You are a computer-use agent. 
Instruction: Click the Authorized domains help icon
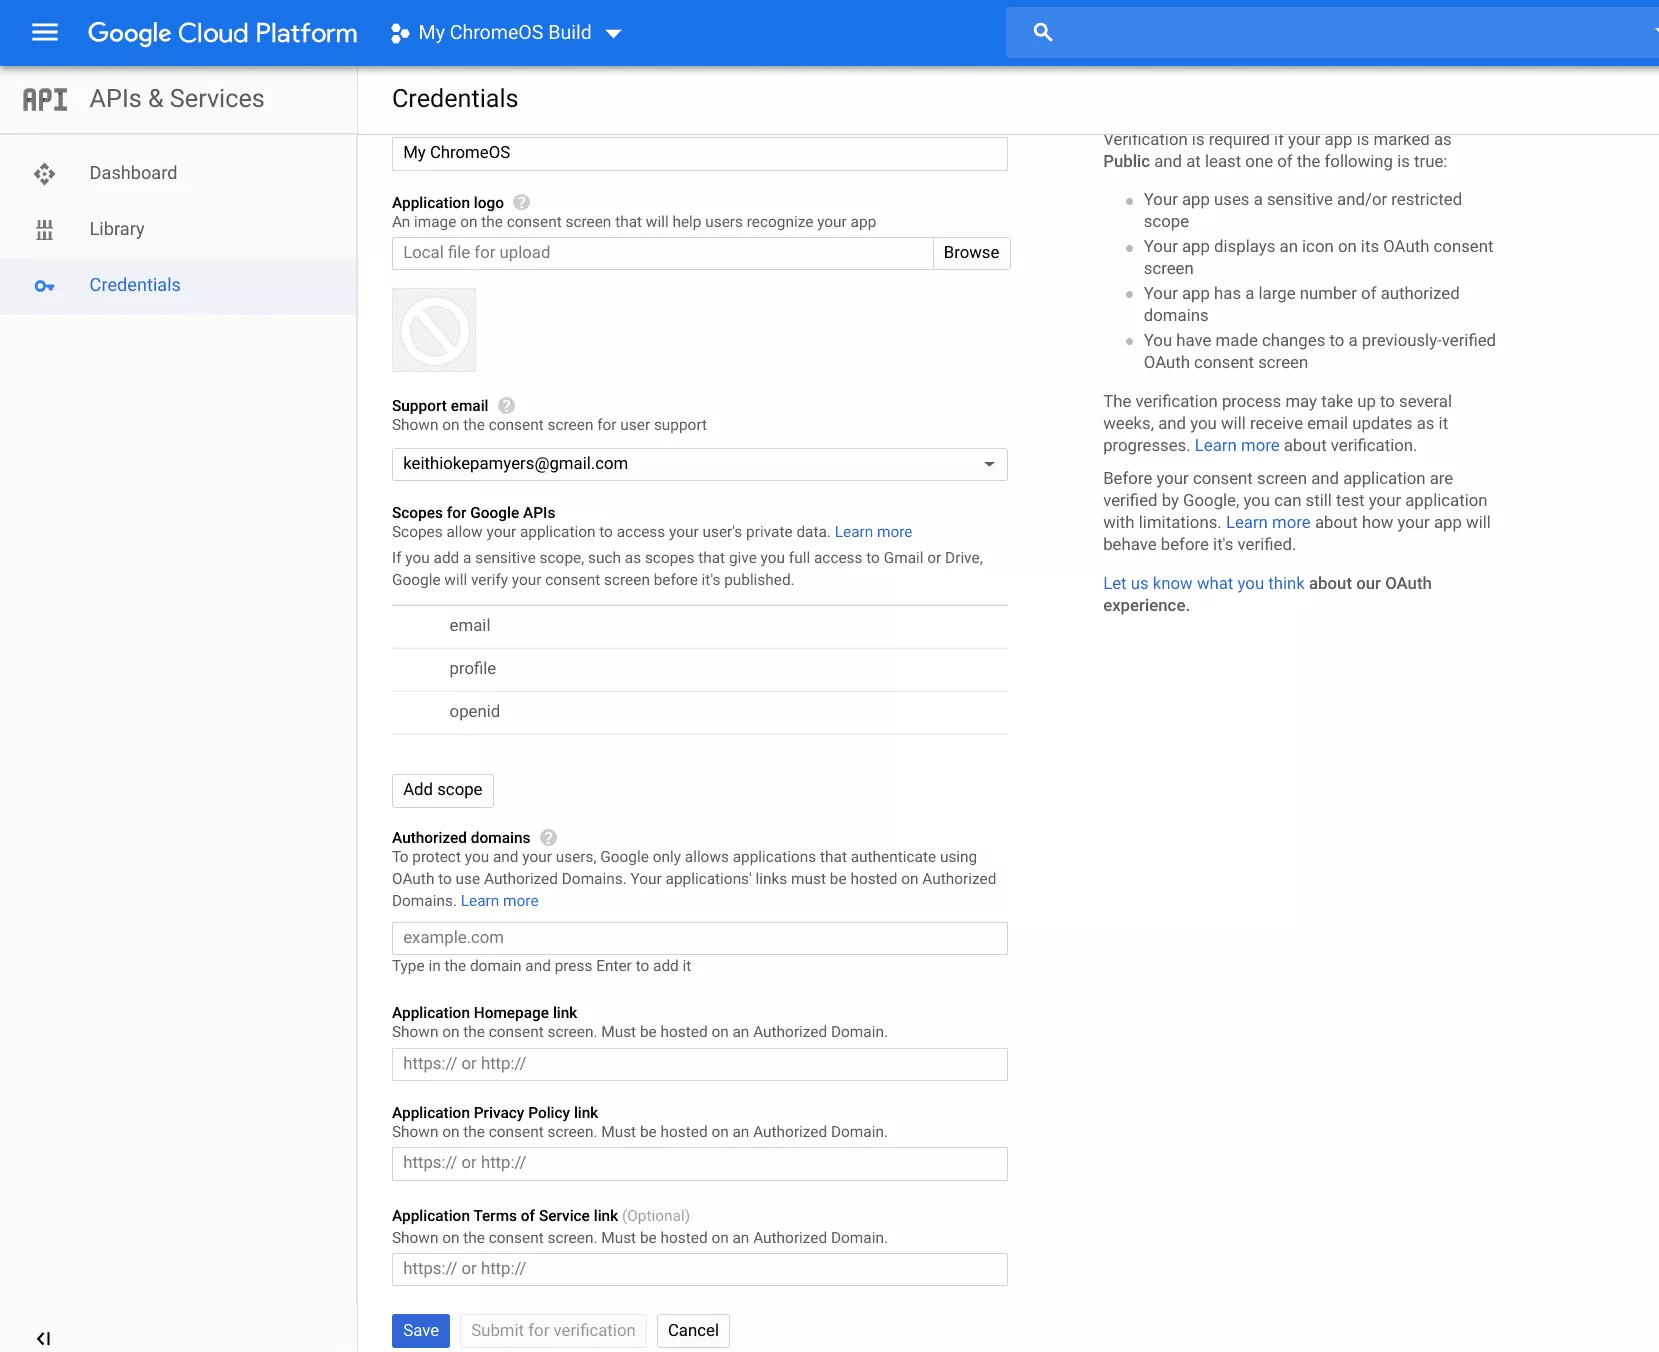pyautogui.click(x=548, y=837)
